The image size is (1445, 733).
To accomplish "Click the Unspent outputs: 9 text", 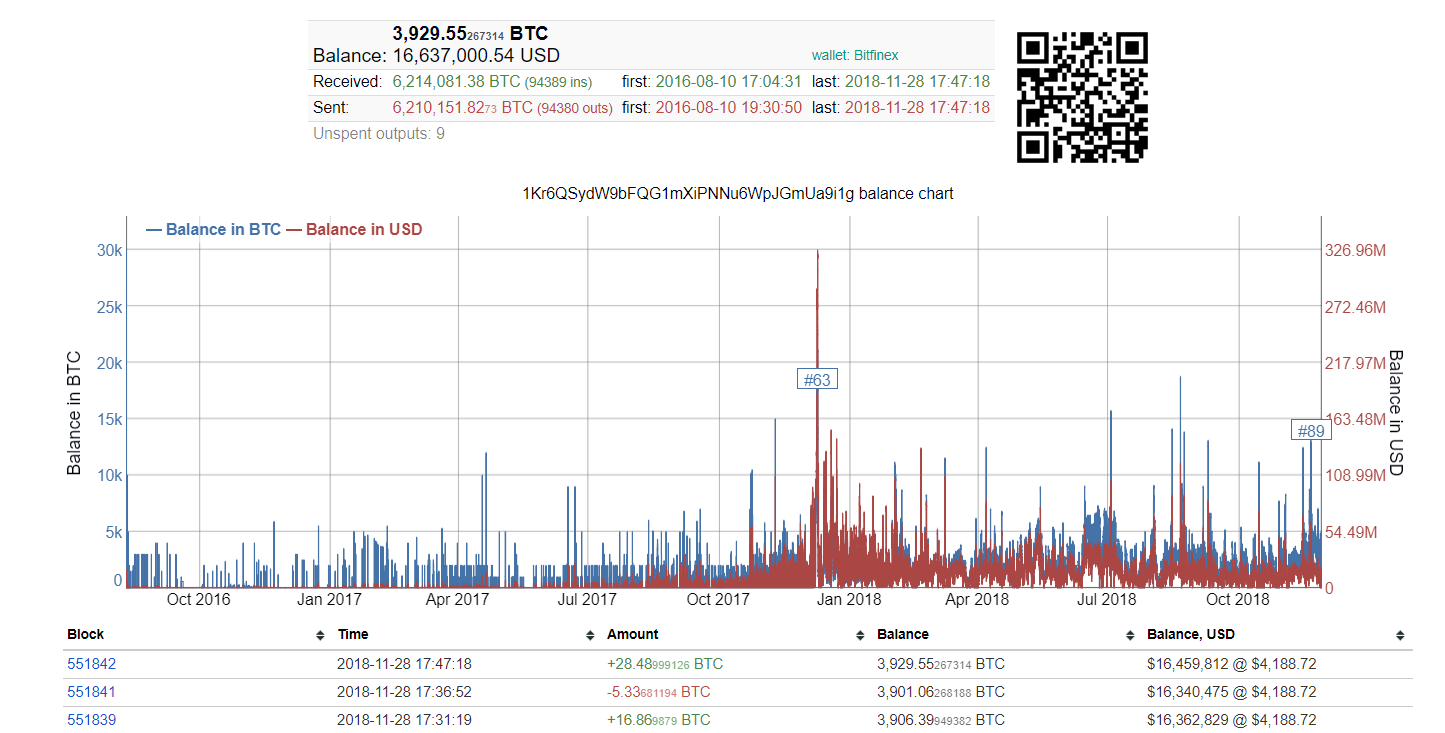I will (378, 133).
